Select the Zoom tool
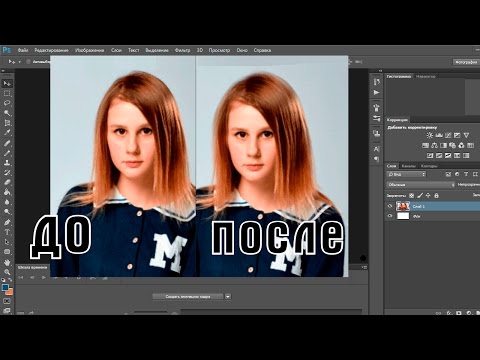This screenshot has height=360, width=480. tap(7, 272)
